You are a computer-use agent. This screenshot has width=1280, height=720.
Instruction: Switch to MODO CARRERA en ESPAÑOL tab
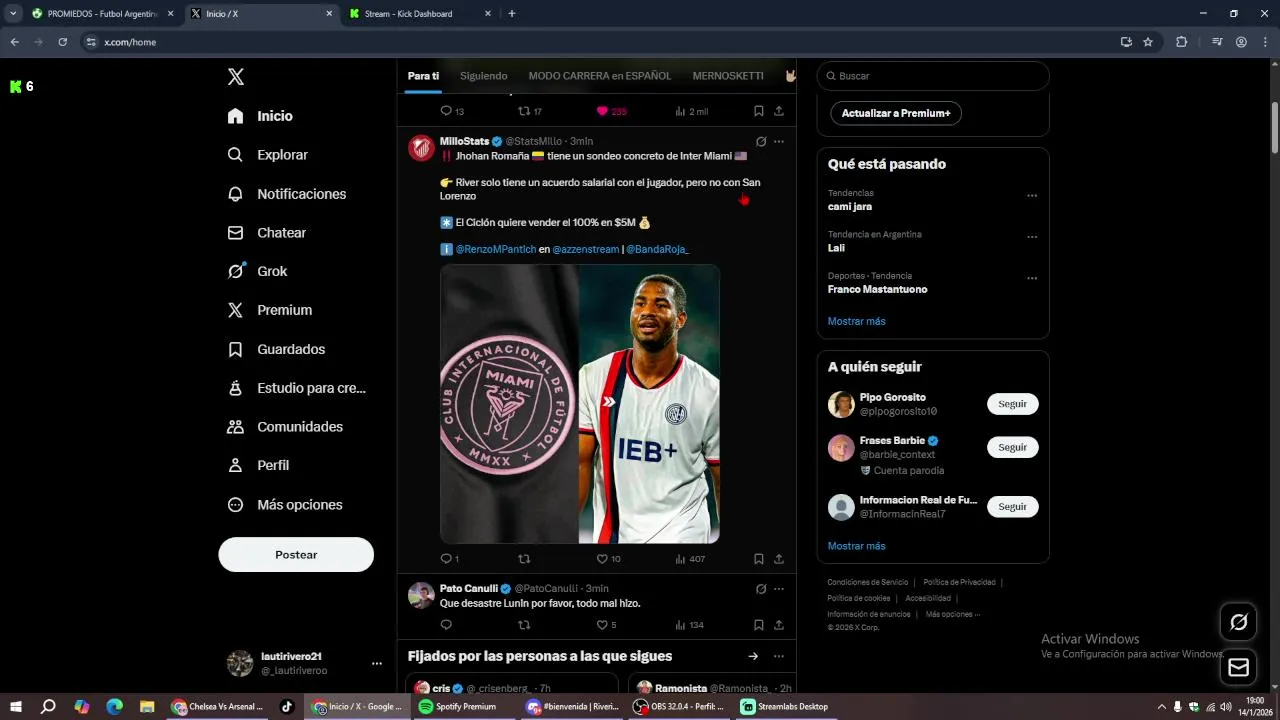[600, 76]
